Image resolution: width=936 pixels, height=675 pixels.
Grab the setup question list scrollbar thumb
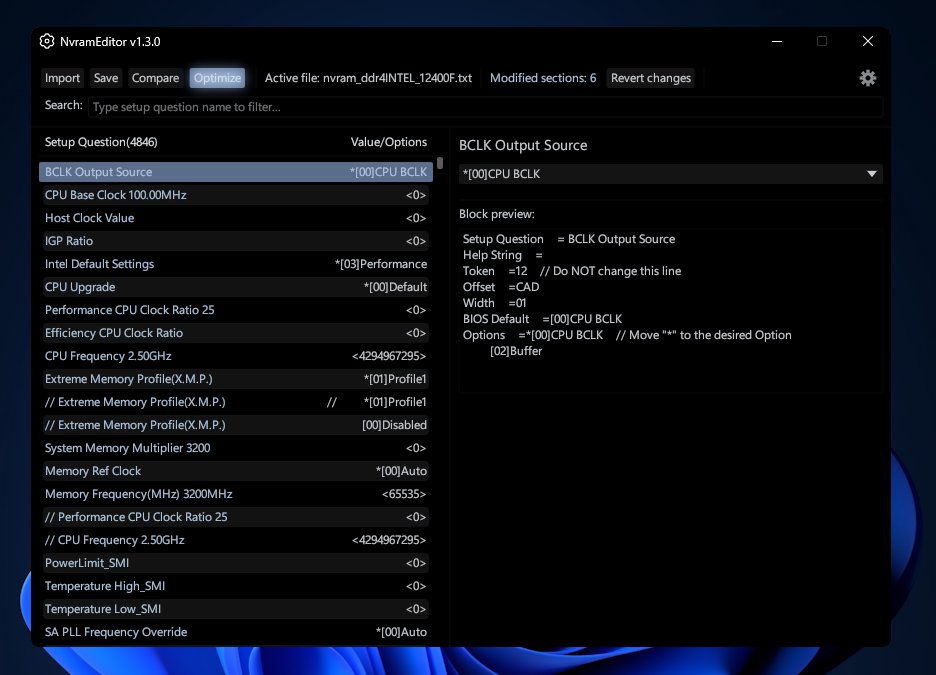(440, 163)
